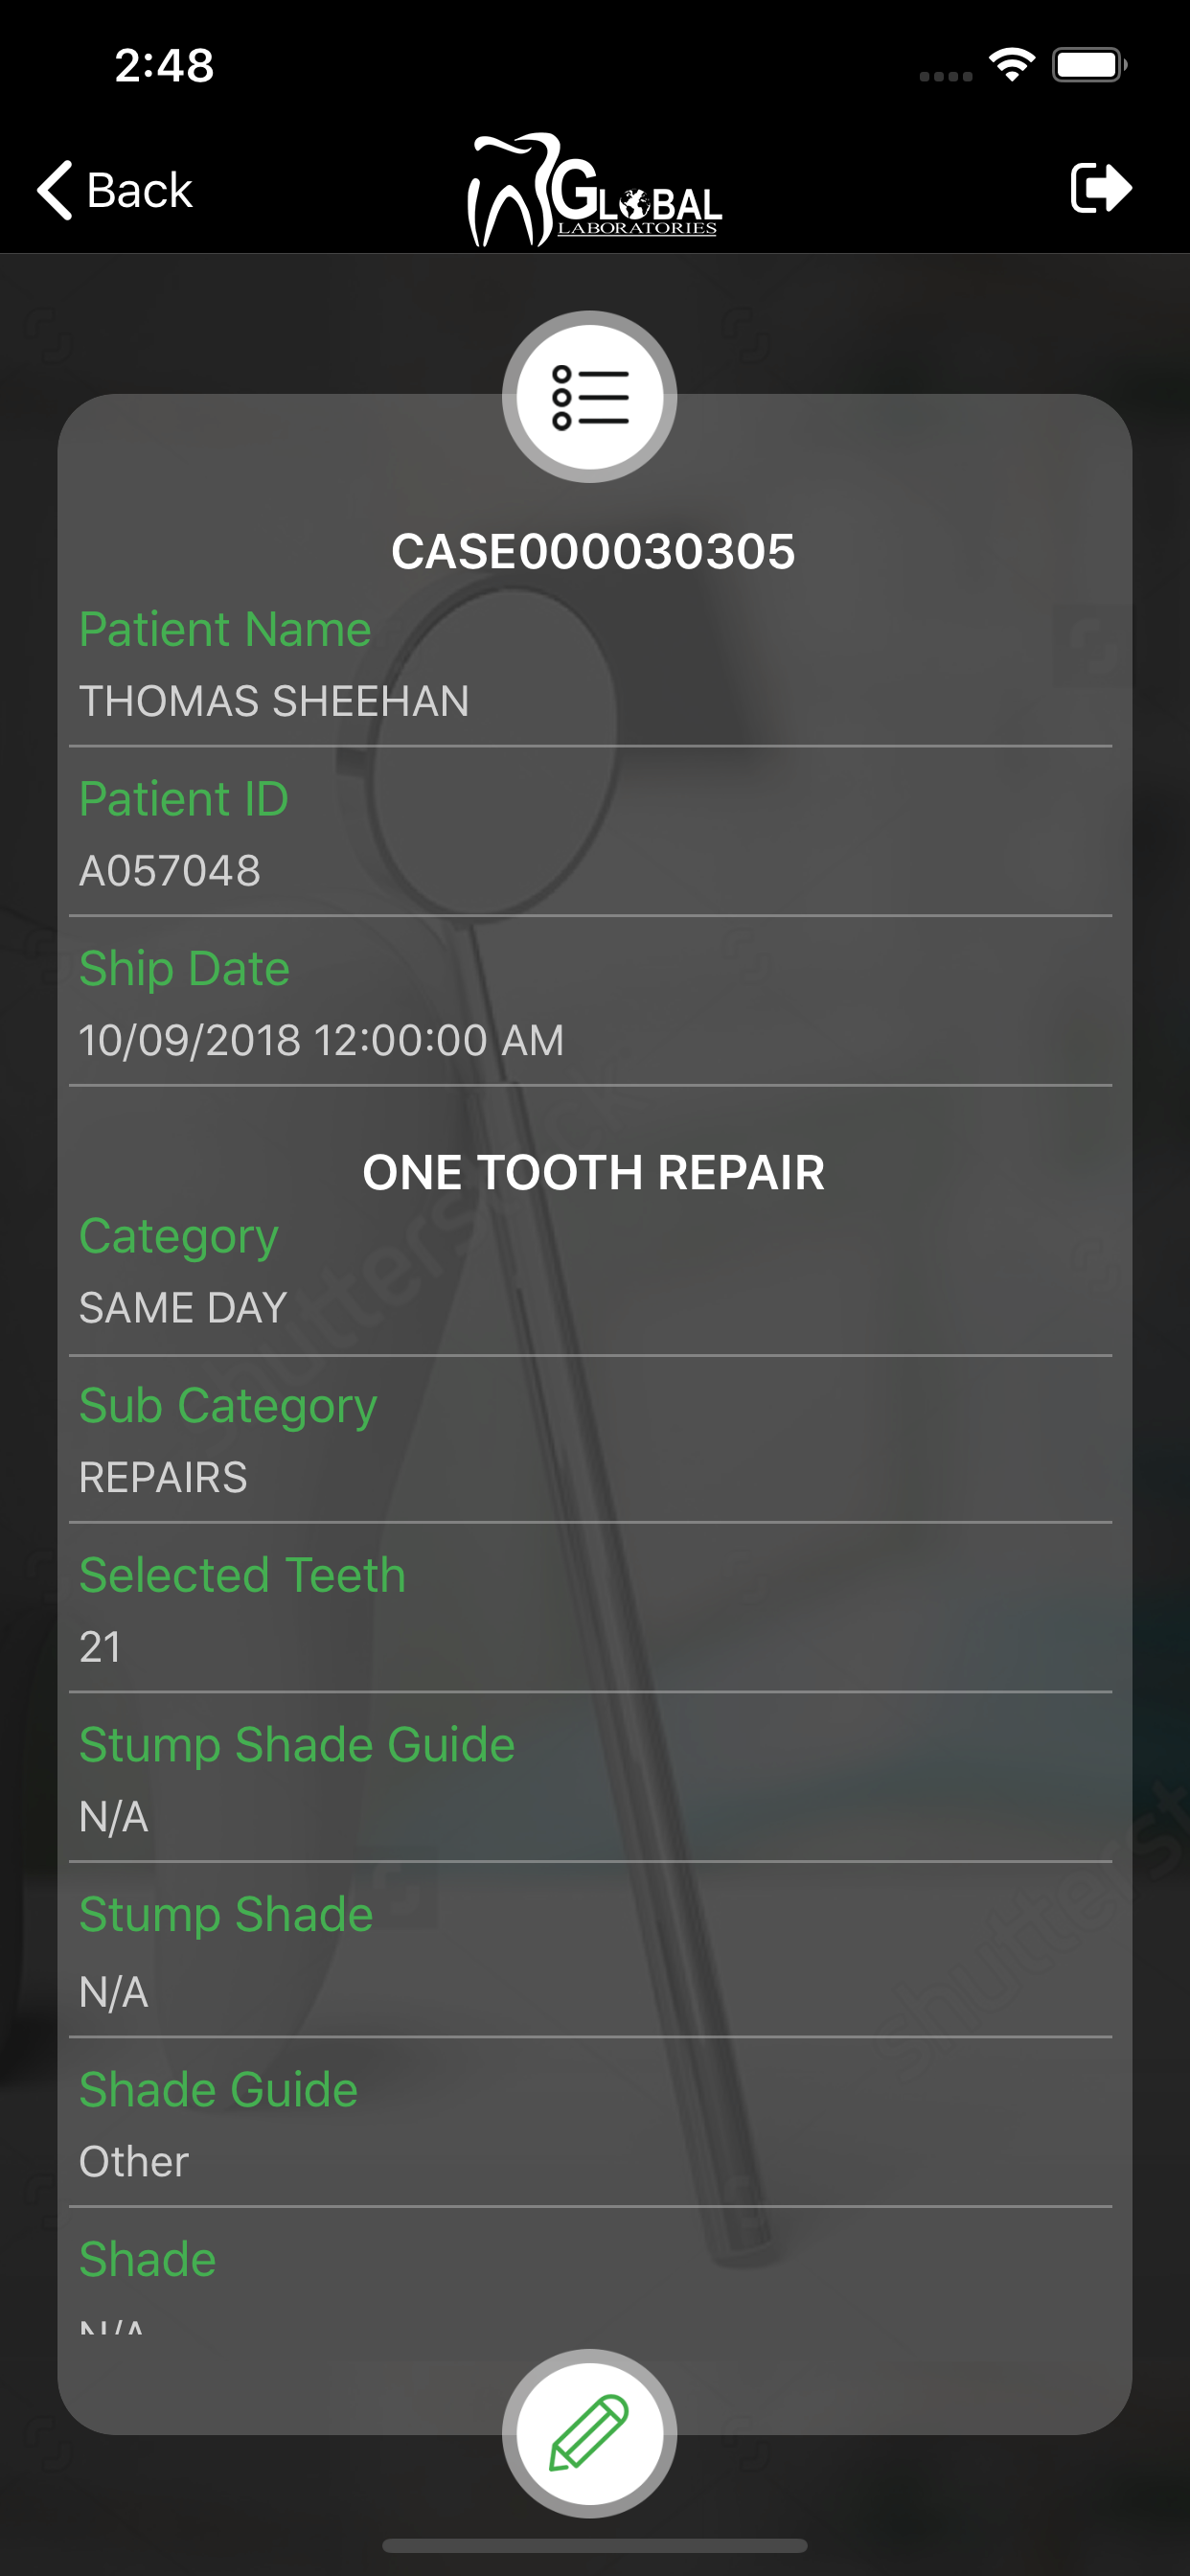Tap the Global Laboratories logo
The image size is (1190, 2576).
pos(594,190)
